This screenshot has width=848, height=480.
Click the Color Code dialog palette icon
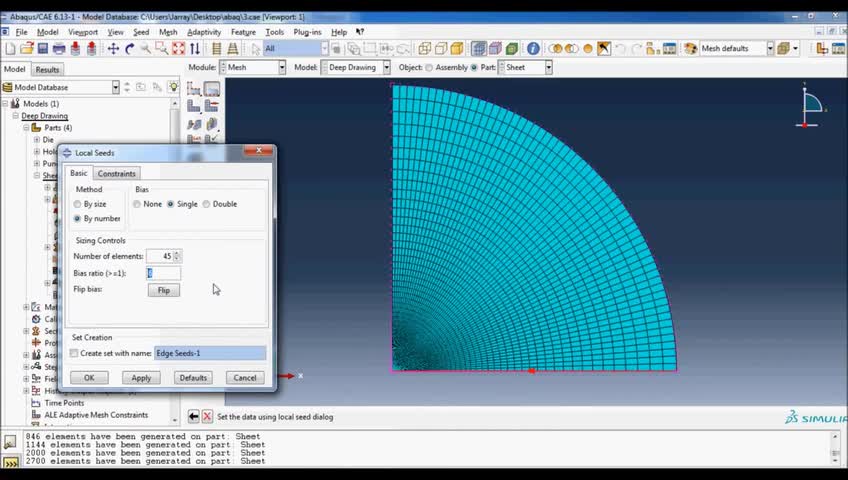[690, 49]
